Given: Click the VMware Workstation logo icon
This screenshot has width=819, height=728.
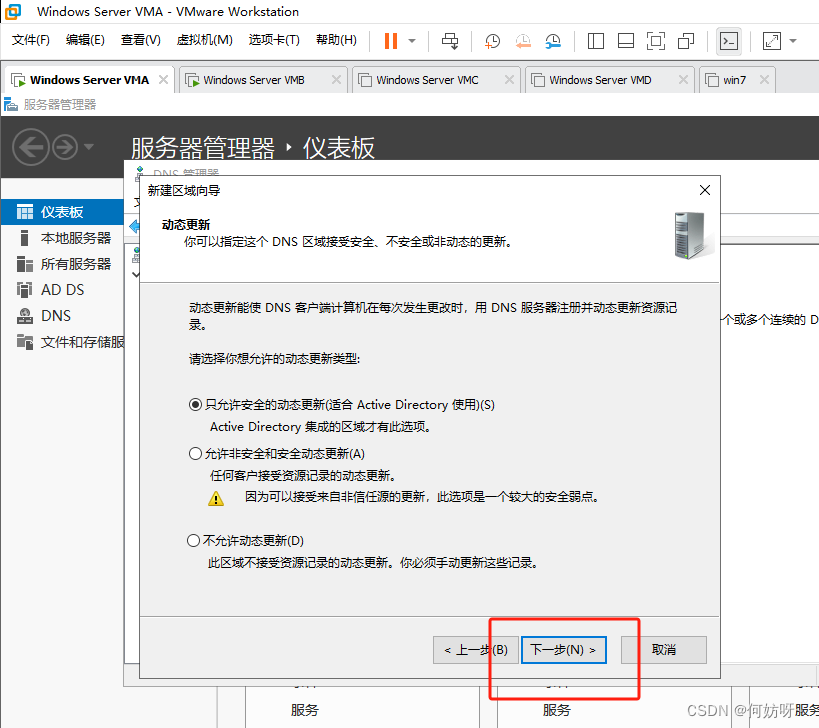Looking at the screenshot, I should [13, 11].
